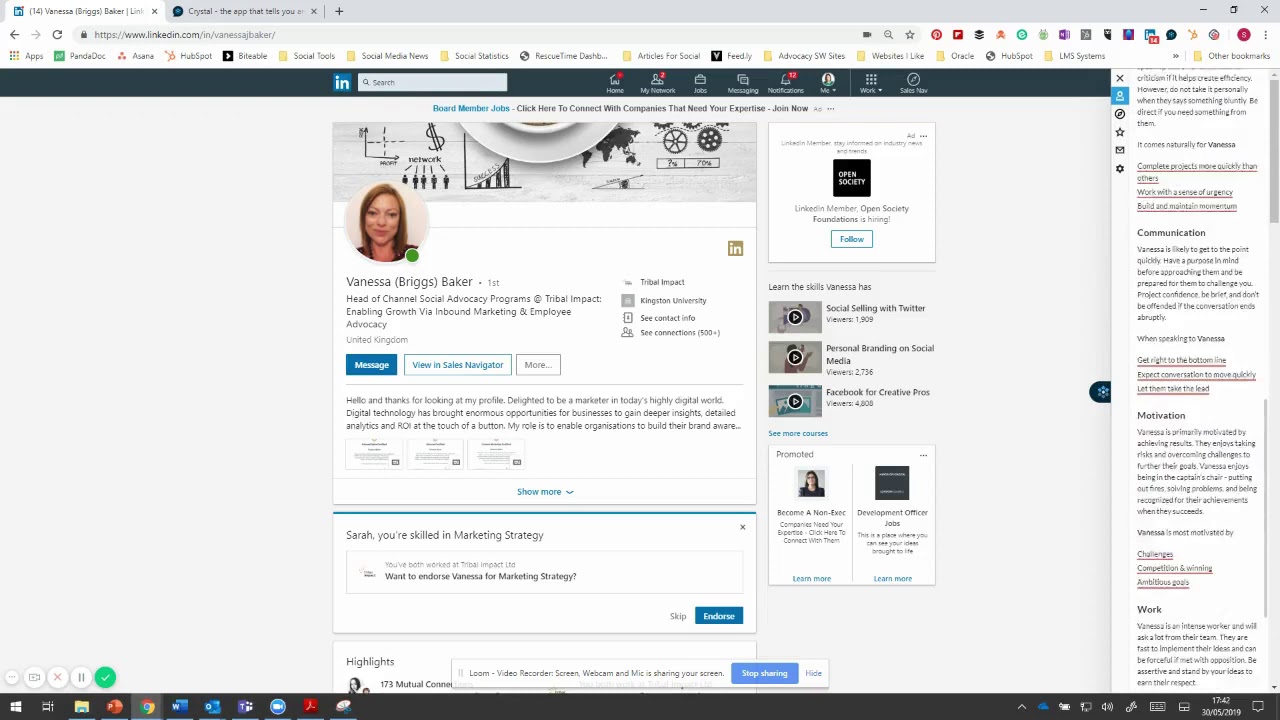
Task: Expand the profile summary with Show more
Action: pyautogui.click(x=545, y=492)
